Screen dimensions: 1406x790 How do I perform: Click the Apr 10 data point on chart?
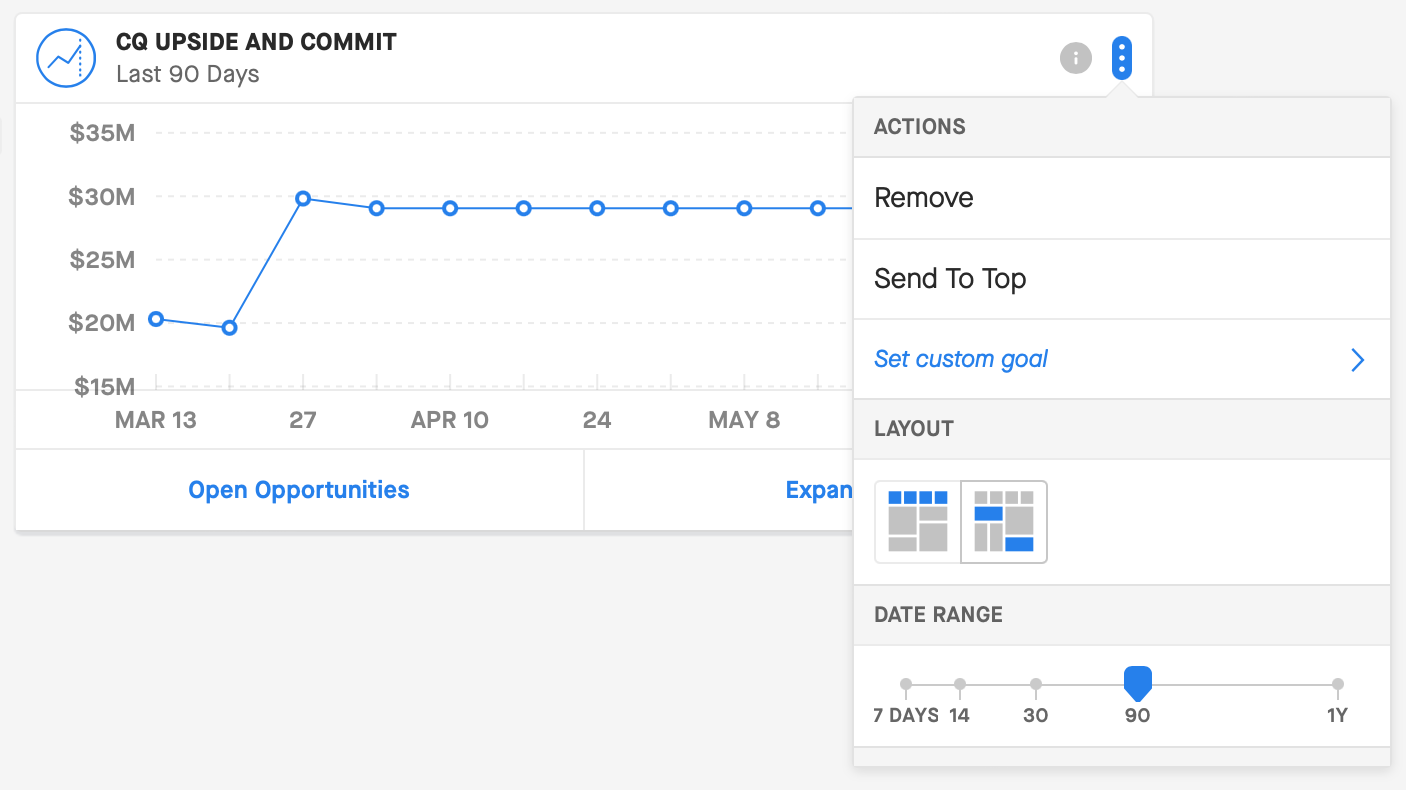(450, 208)
